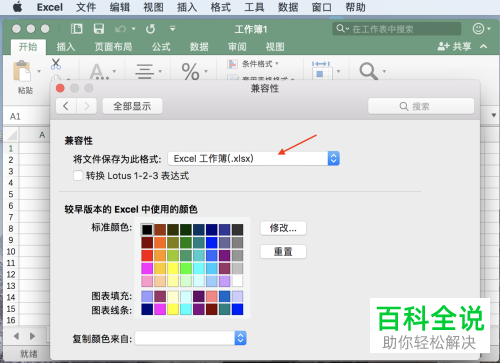Image resolution: width=500 pixels, height=363 pixels.
Task: Select the black standard color swatch
Action: click(x=147, y=230)
